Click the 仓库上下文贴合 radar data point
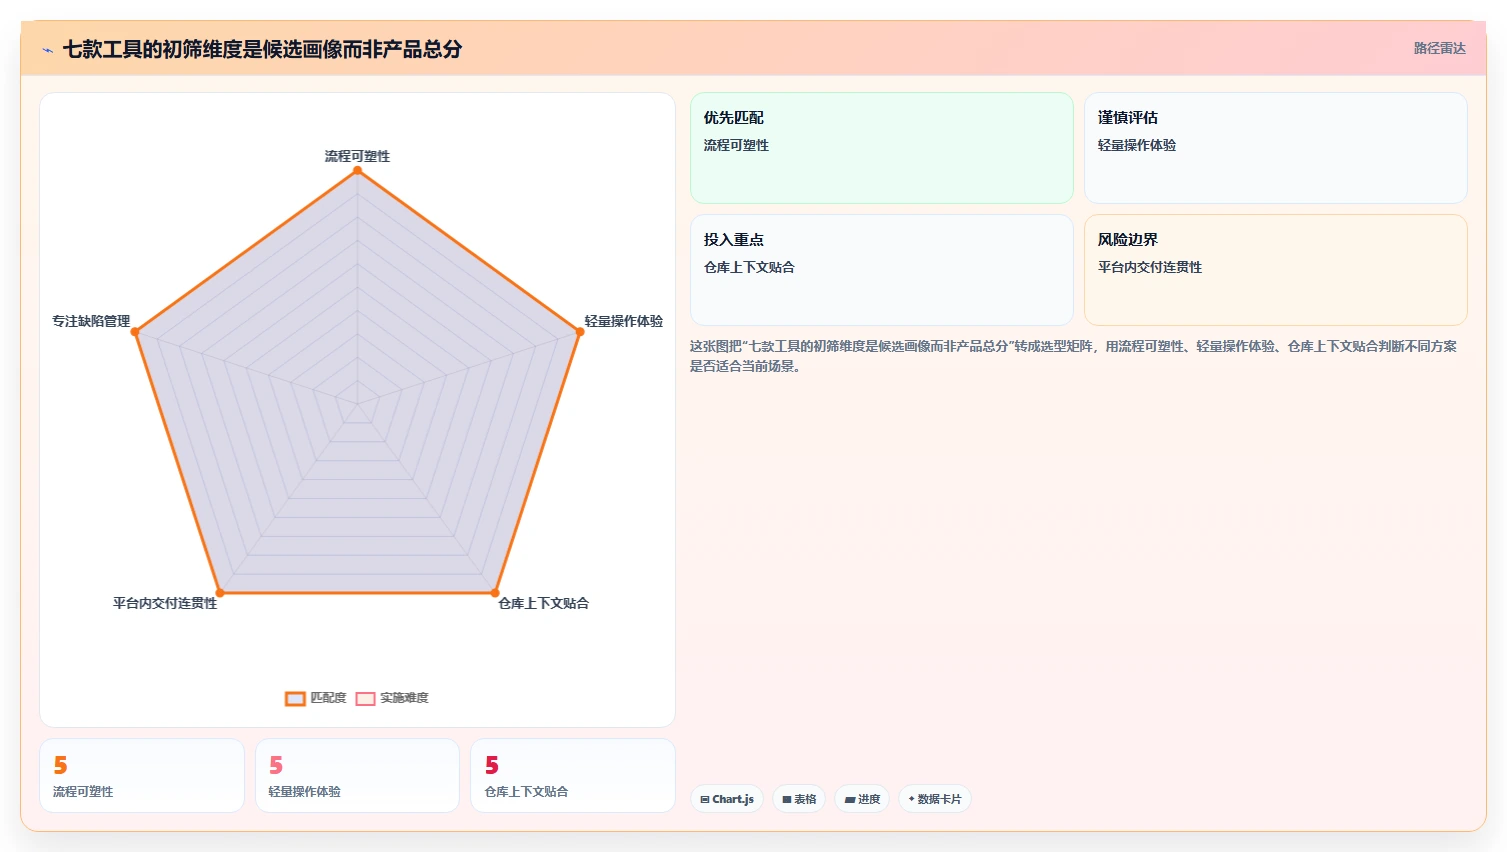The height and width of the screenshot is (852, 1507). pos(494,593)
